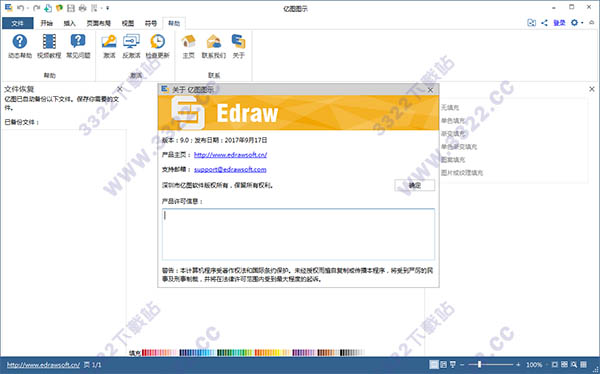Select 图案填充 pattern fill option
600x374 pixels.
pos(453,160)
